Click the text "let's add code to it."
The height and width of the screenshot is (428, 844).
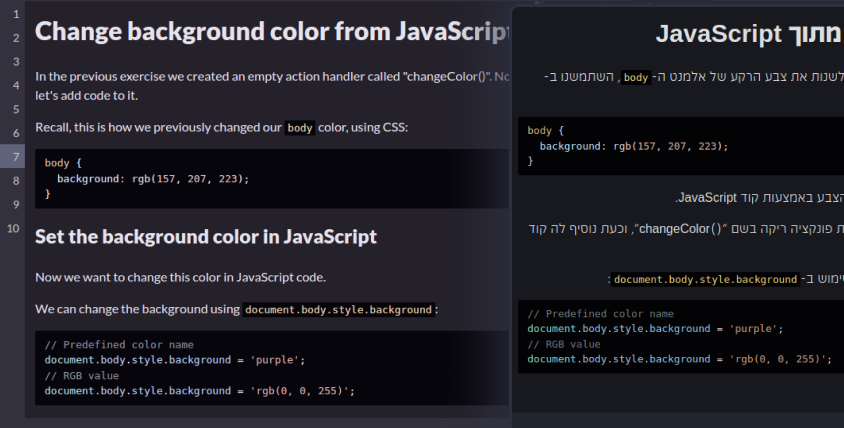[x=87, y=95]
